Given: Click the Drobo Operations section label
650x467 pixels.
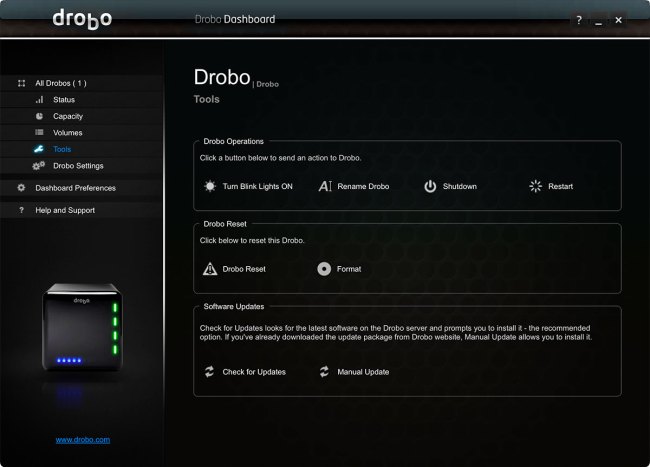Looking at the screenshot, I should [x=233, y=141].
